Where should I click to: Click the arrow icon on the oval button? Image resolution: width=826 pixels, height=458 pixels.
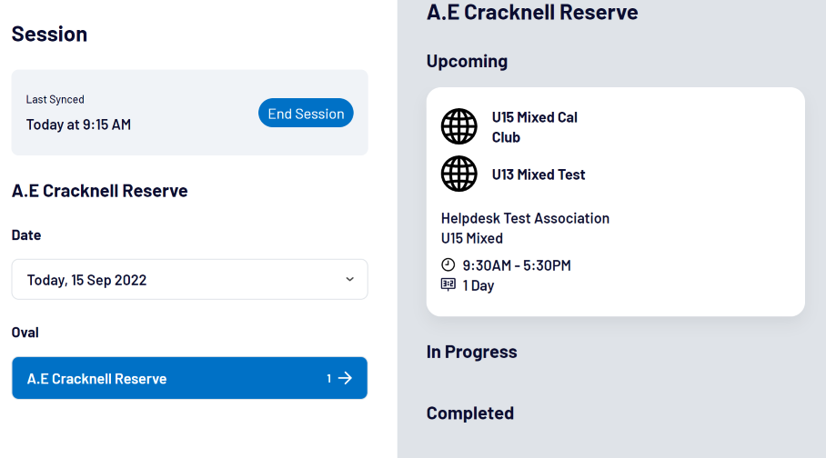345,378
